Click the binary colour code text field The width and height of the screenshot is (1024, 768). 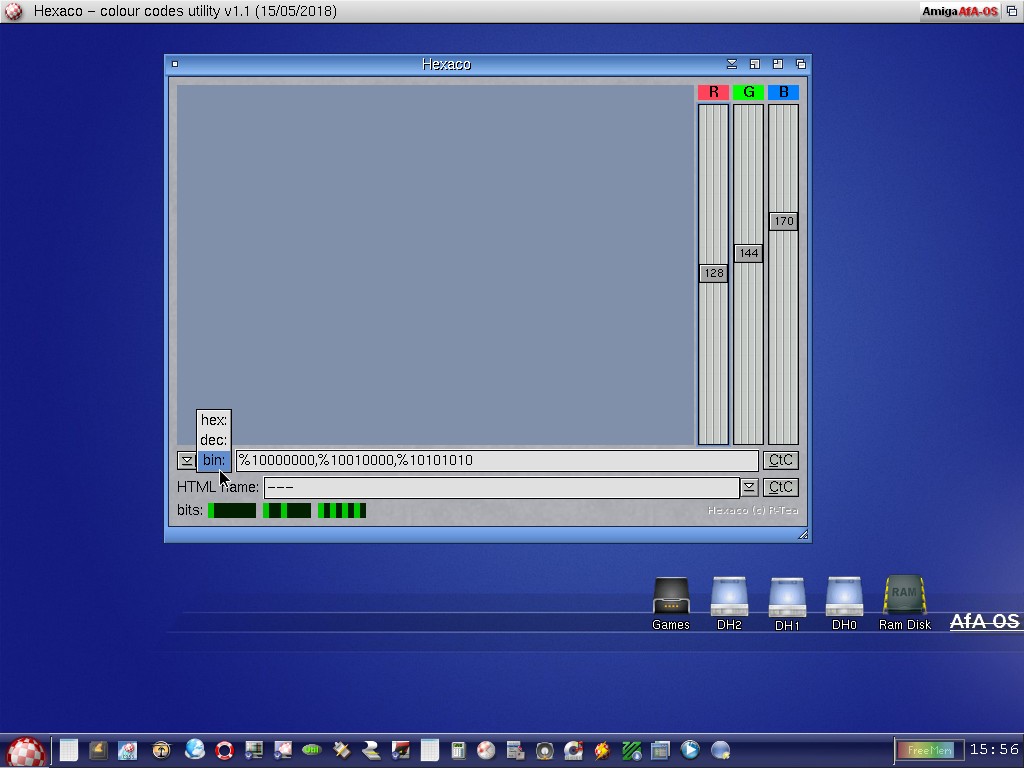497,460
